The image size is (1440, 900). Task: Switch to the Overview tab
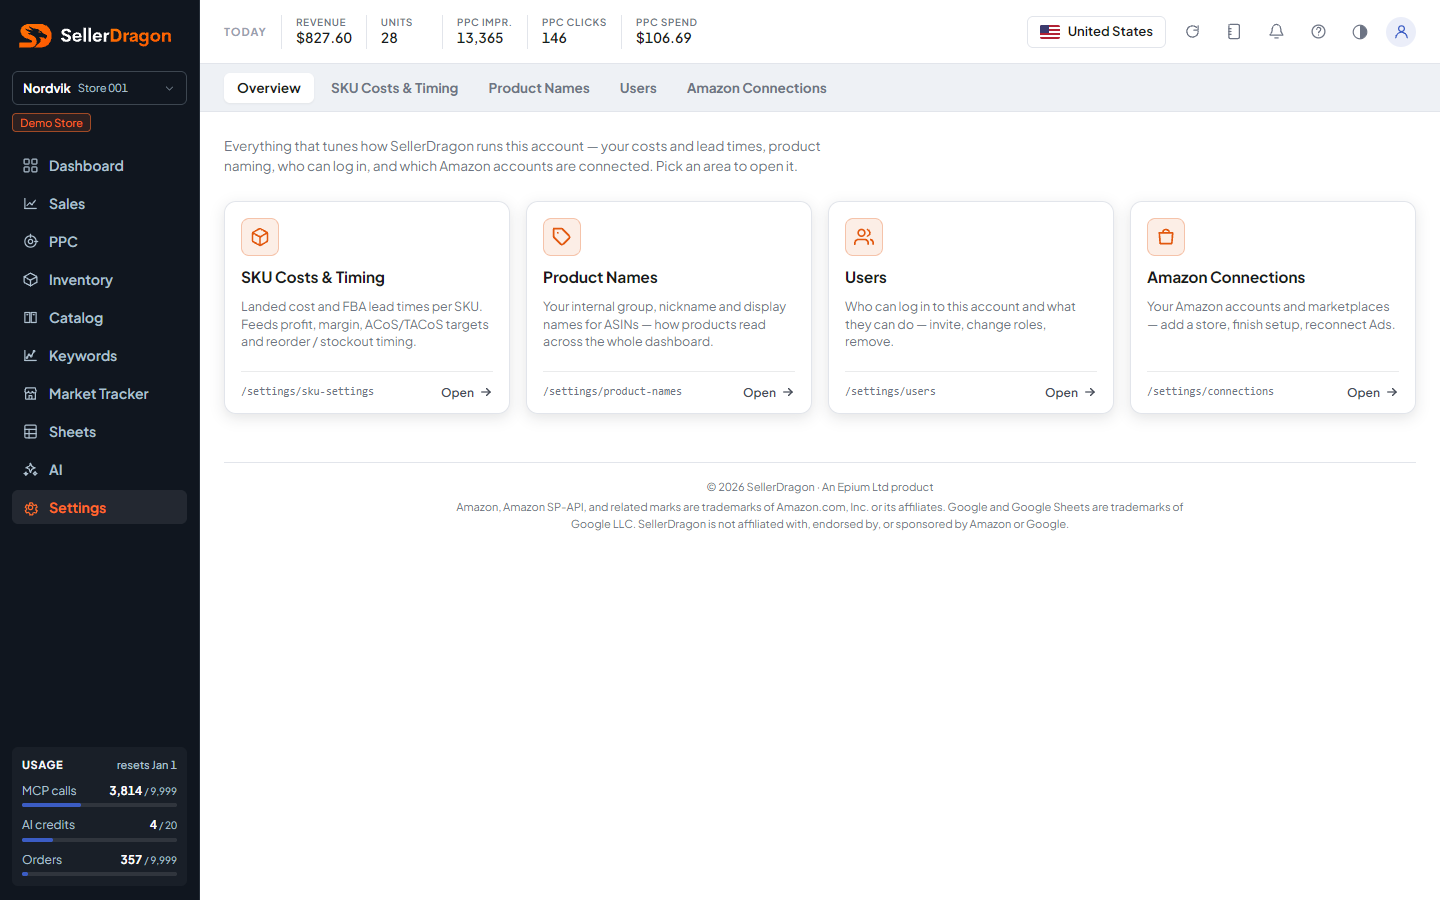[x=269, y=88]
